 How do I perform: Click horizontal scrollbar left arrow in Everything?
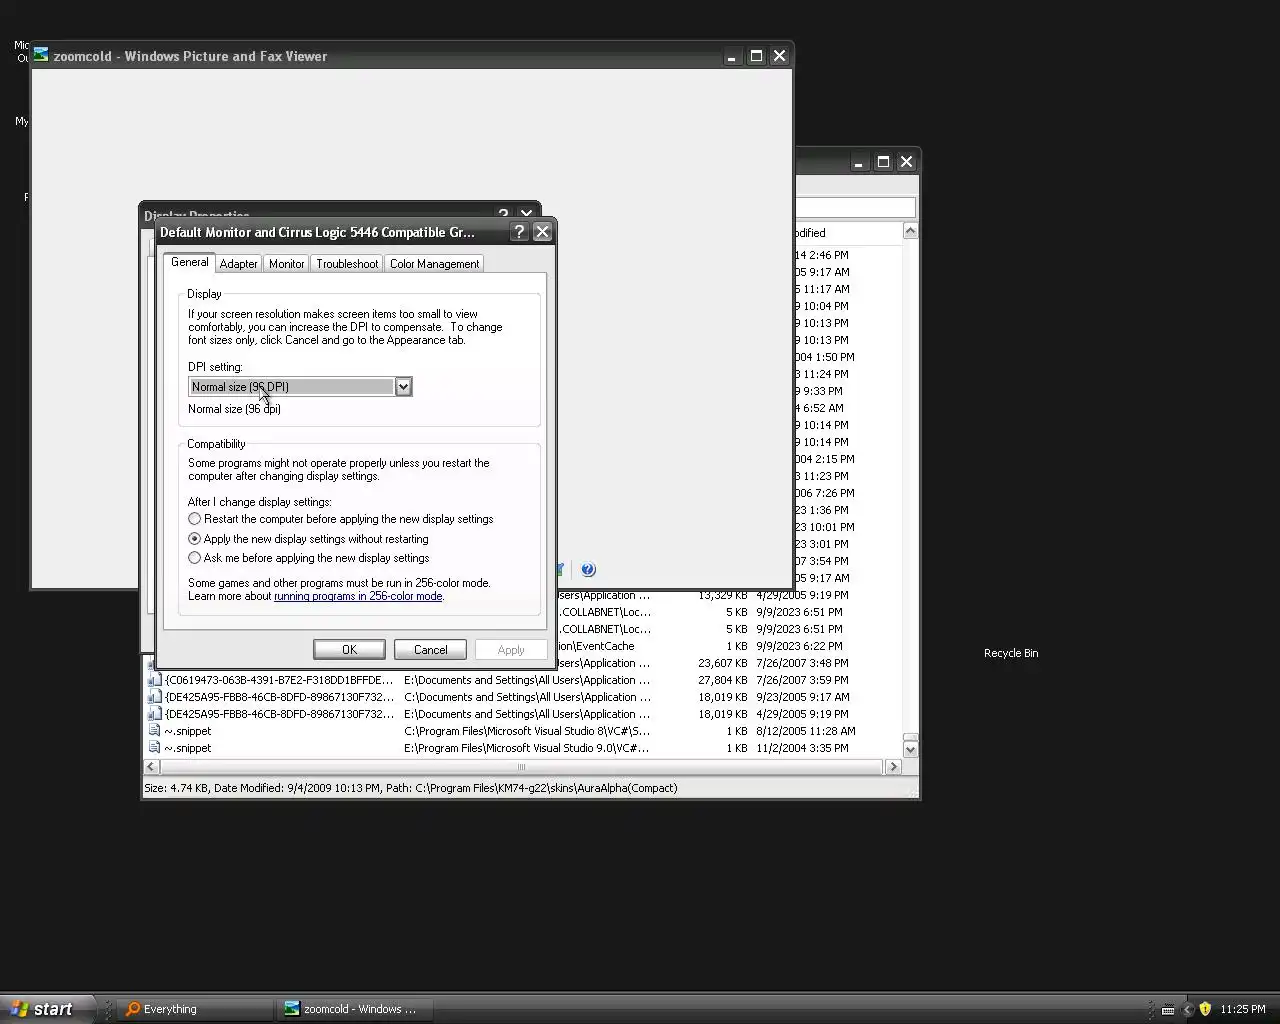(x=152, y=767)
